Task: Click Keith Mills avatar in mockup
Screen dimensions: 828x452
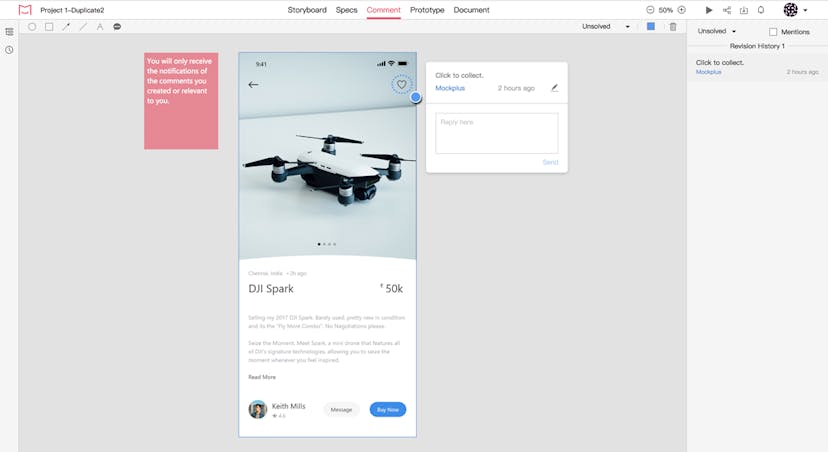Action: [258, 409]
